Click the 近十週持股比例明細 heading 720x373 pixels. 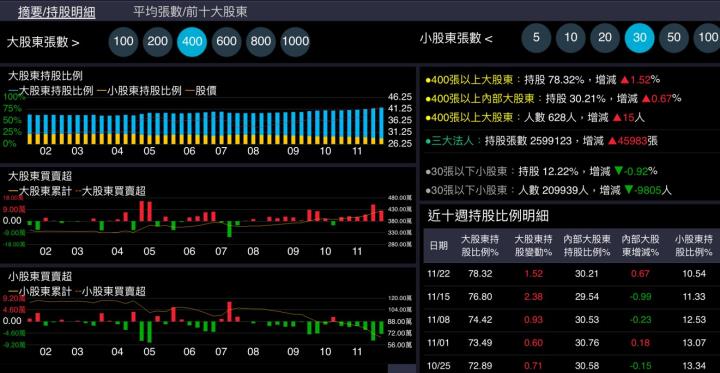click(488, 215)
